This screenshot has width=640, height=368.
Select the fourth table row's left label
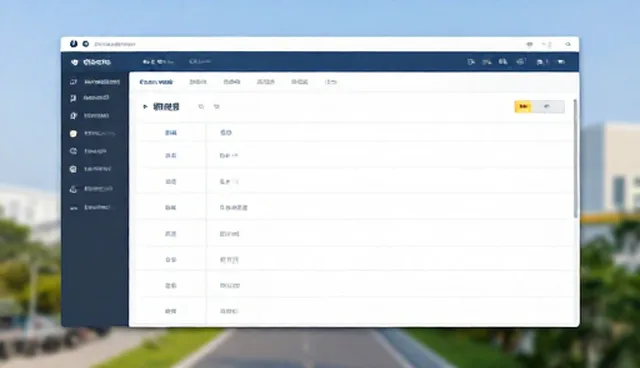click(171, 208)
